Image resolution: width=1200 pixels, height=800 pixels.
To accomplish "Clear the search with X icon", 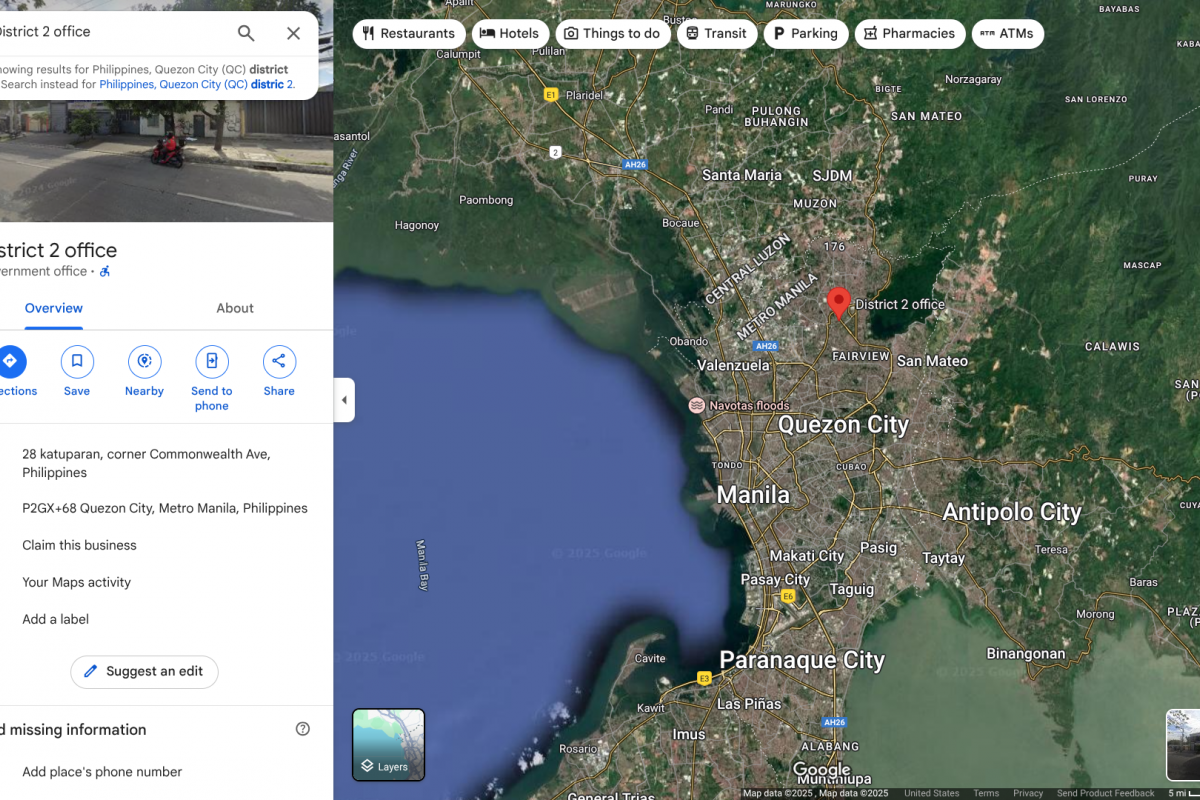I will click(x=293, y=33).
